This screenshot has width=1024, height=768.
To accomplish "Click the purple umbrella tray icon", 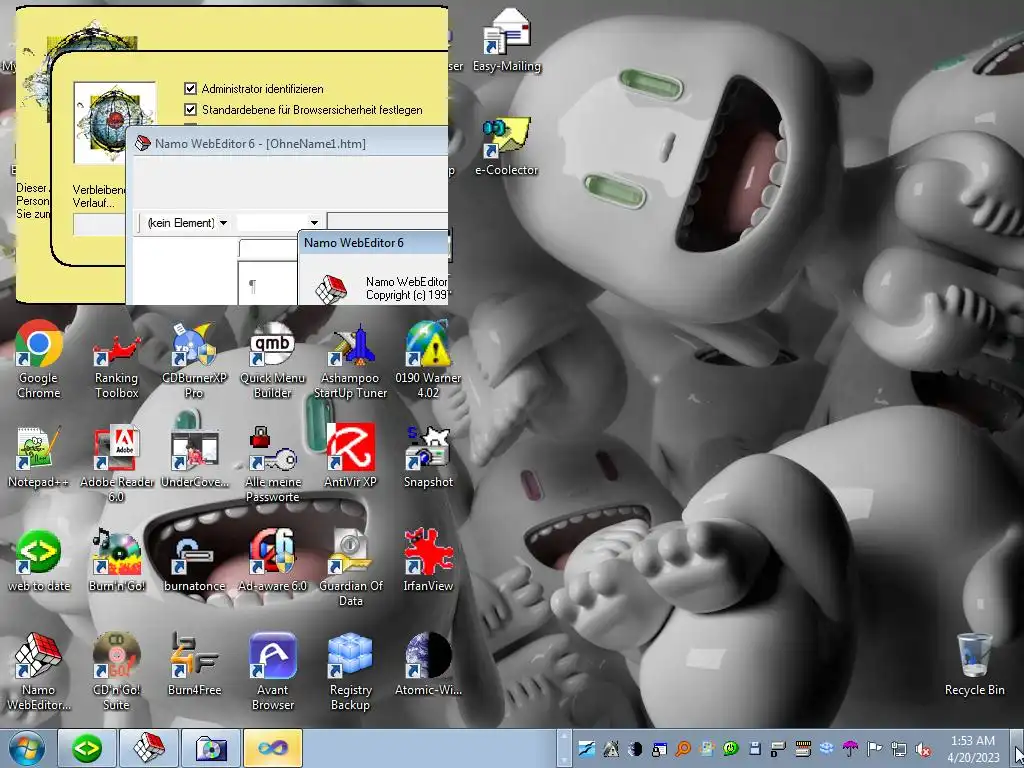I will (x=850, y=749).
